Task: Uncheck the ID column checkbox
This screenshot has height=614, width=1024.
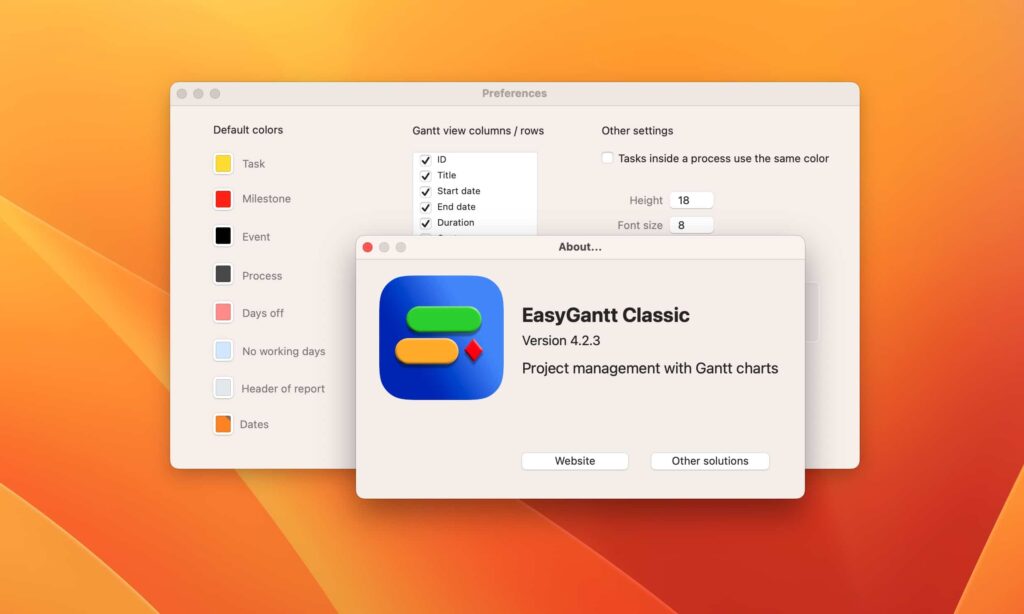Action: [x=426, y=158]
